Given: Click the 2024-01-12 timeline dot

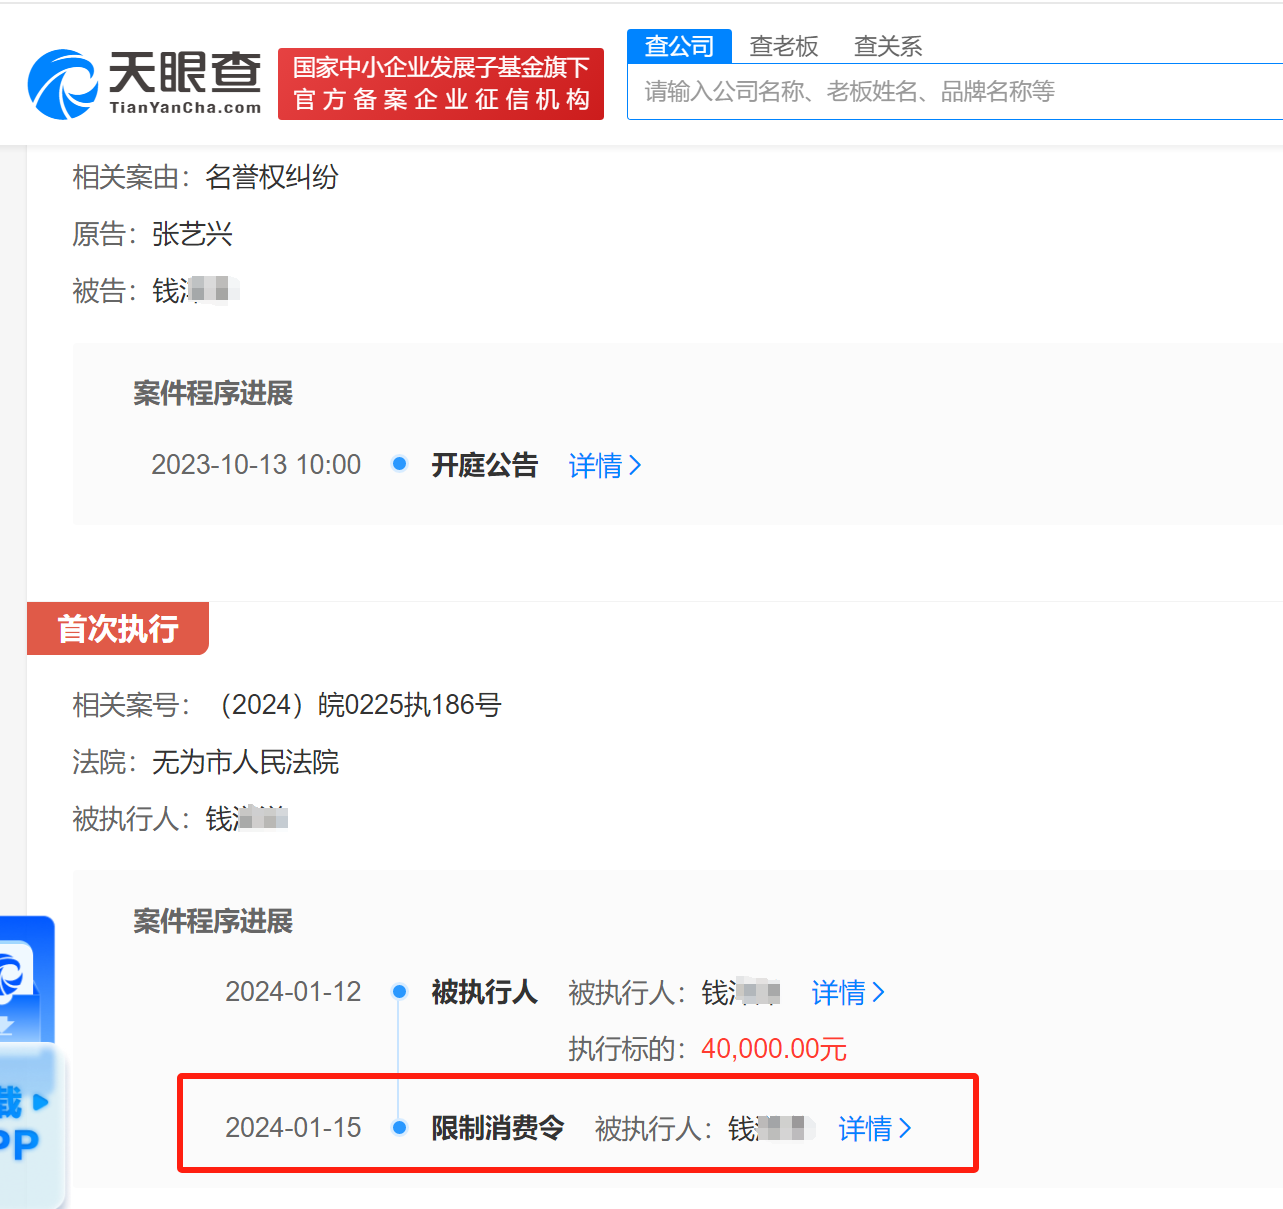Looking at the screenshot, I should [x=399, y=992].
